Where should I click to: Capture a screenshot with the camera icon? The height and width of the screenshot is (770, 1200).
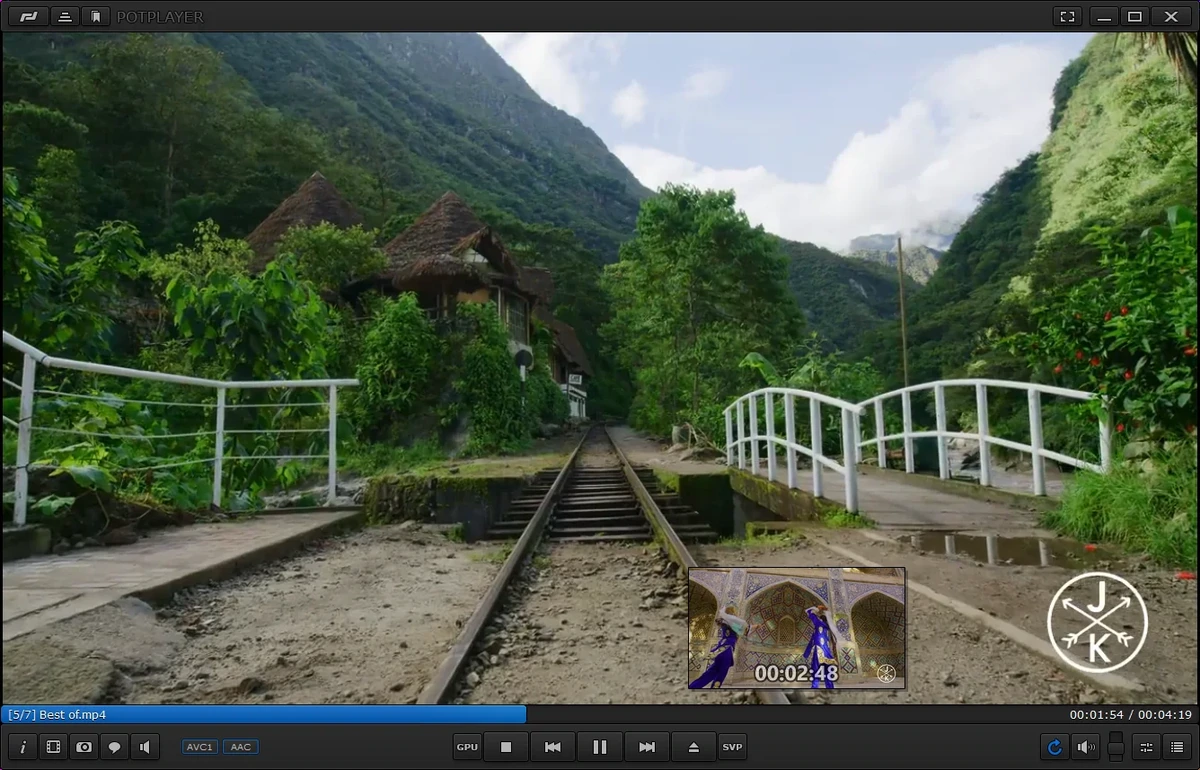tap(84, 747)
